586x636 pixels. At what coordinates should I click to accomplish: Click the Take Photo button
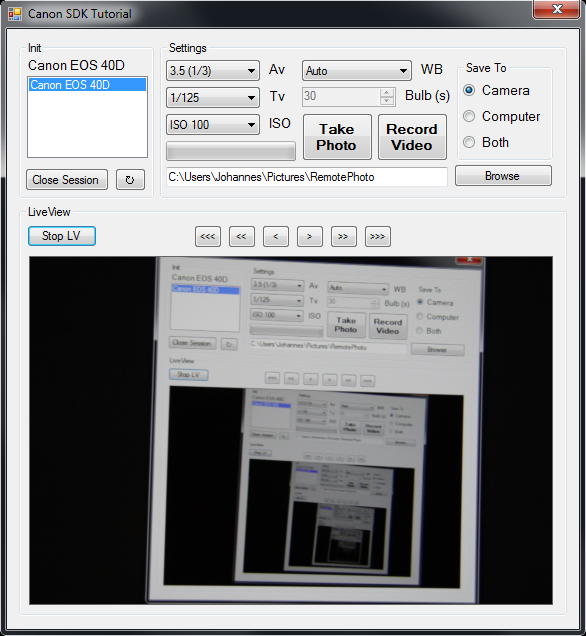pyautogui.click(x=337, y=137)
